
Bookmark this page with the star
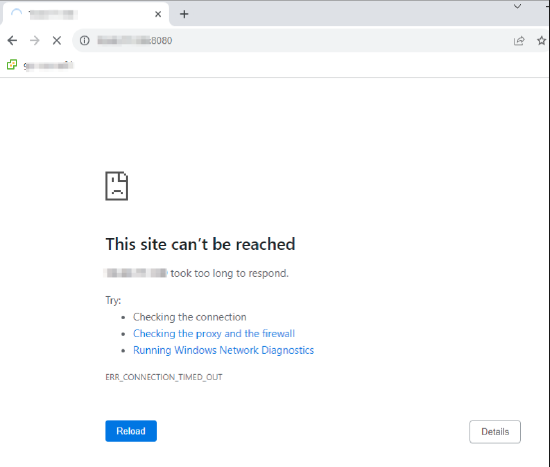541,41
